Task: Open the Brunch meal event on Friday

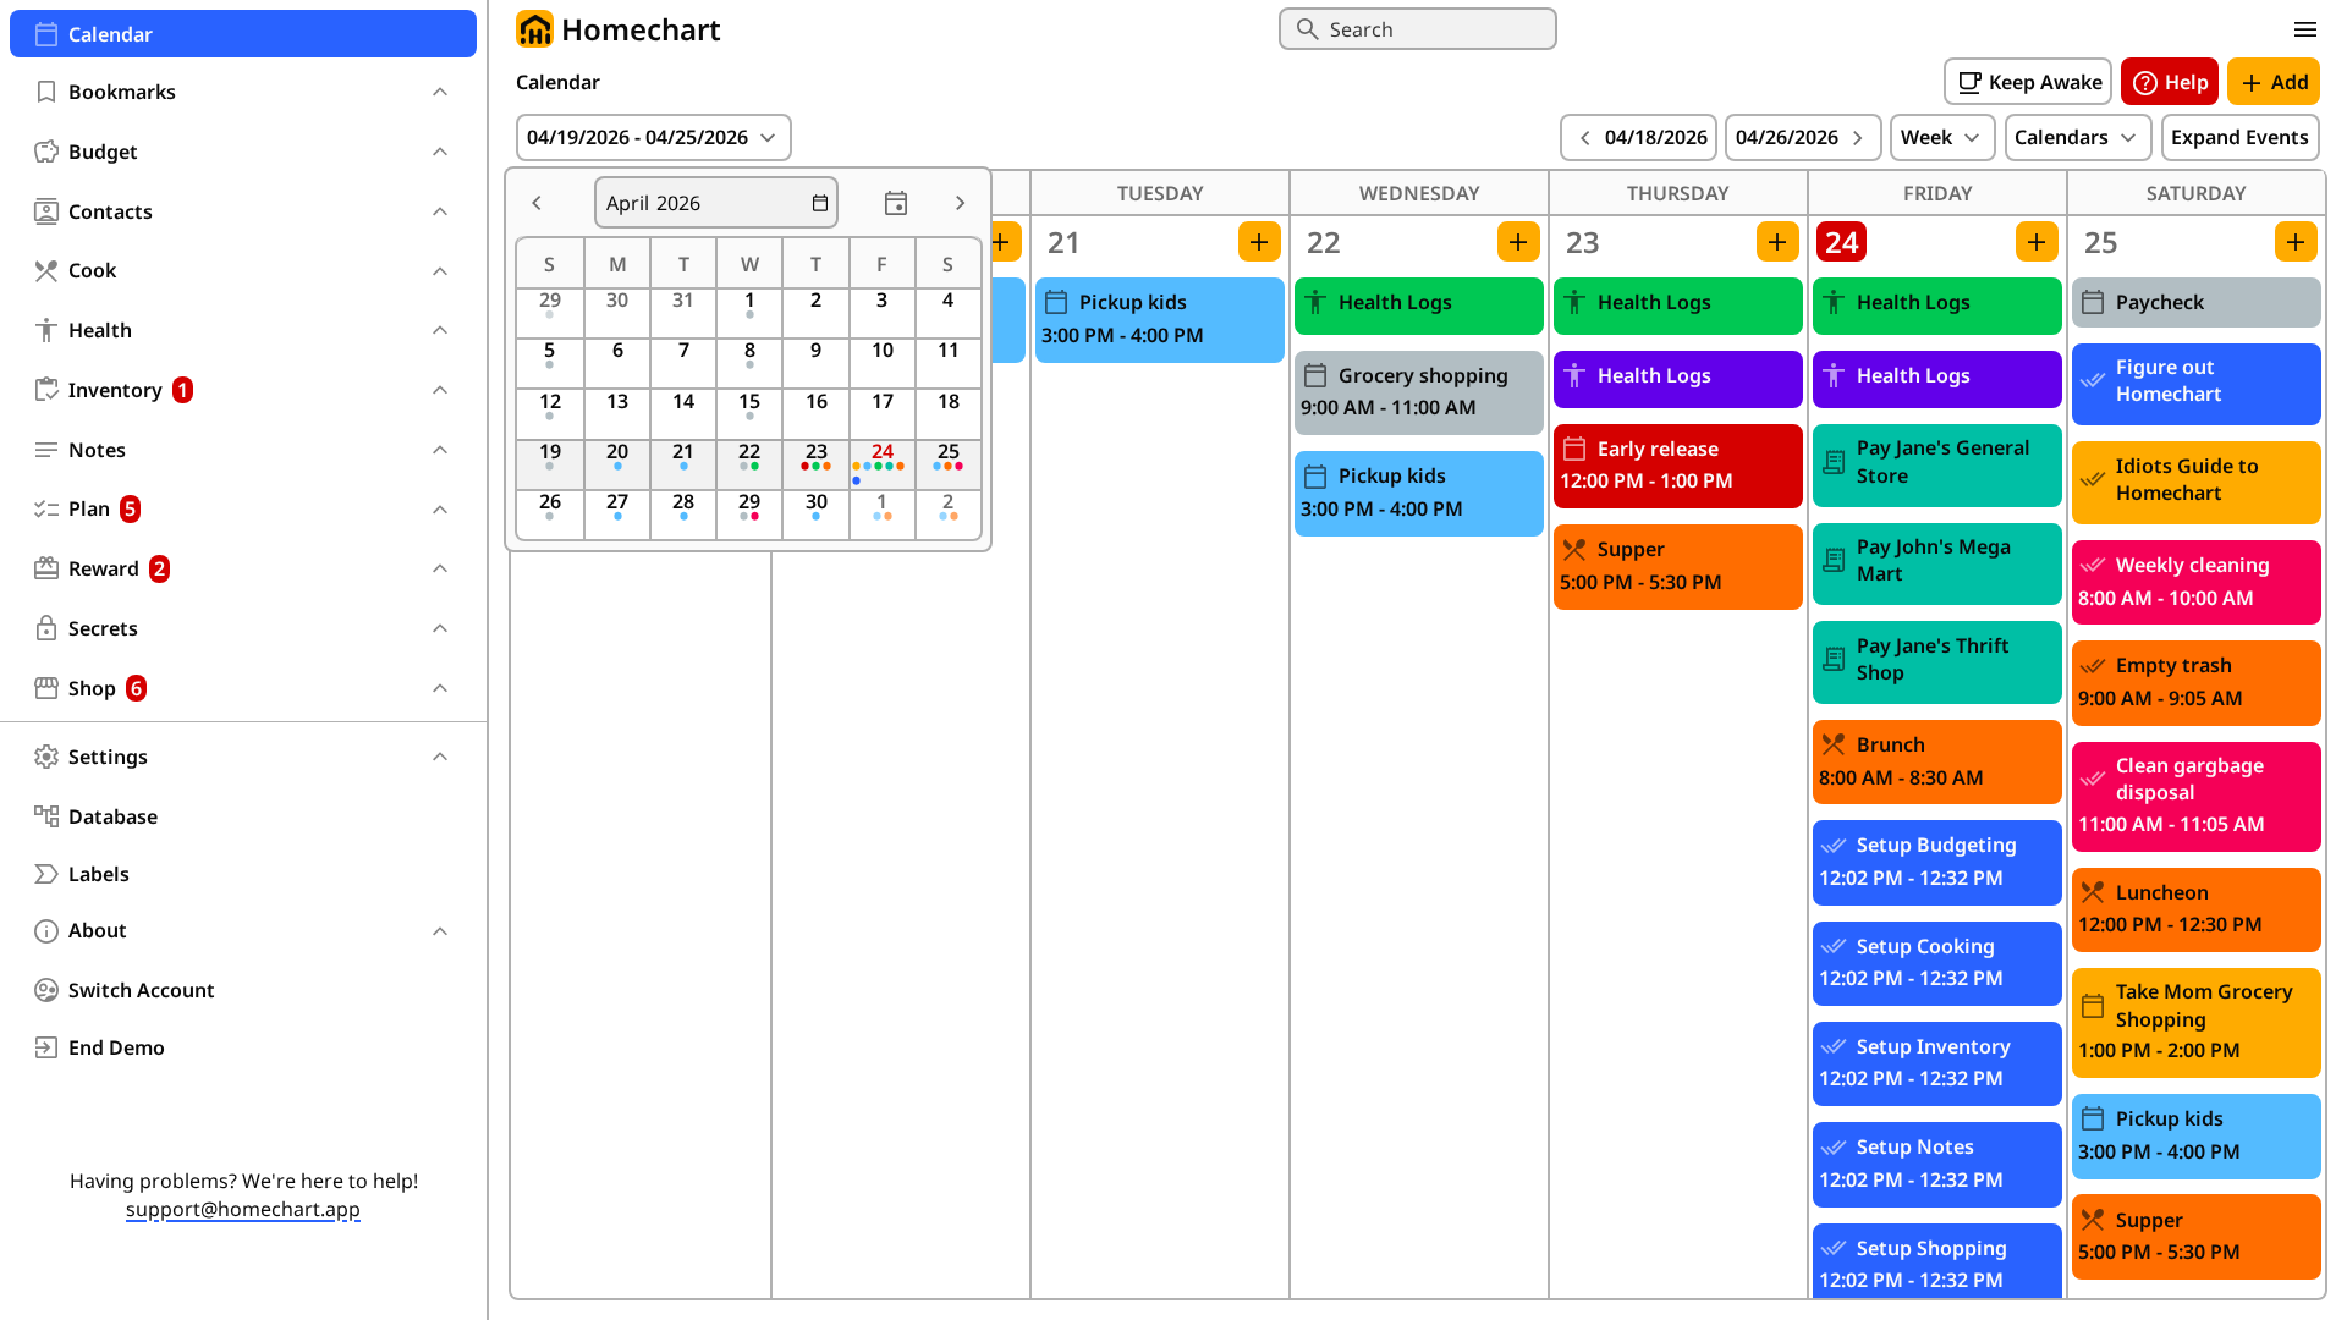Action: [x=1936, y=762]
